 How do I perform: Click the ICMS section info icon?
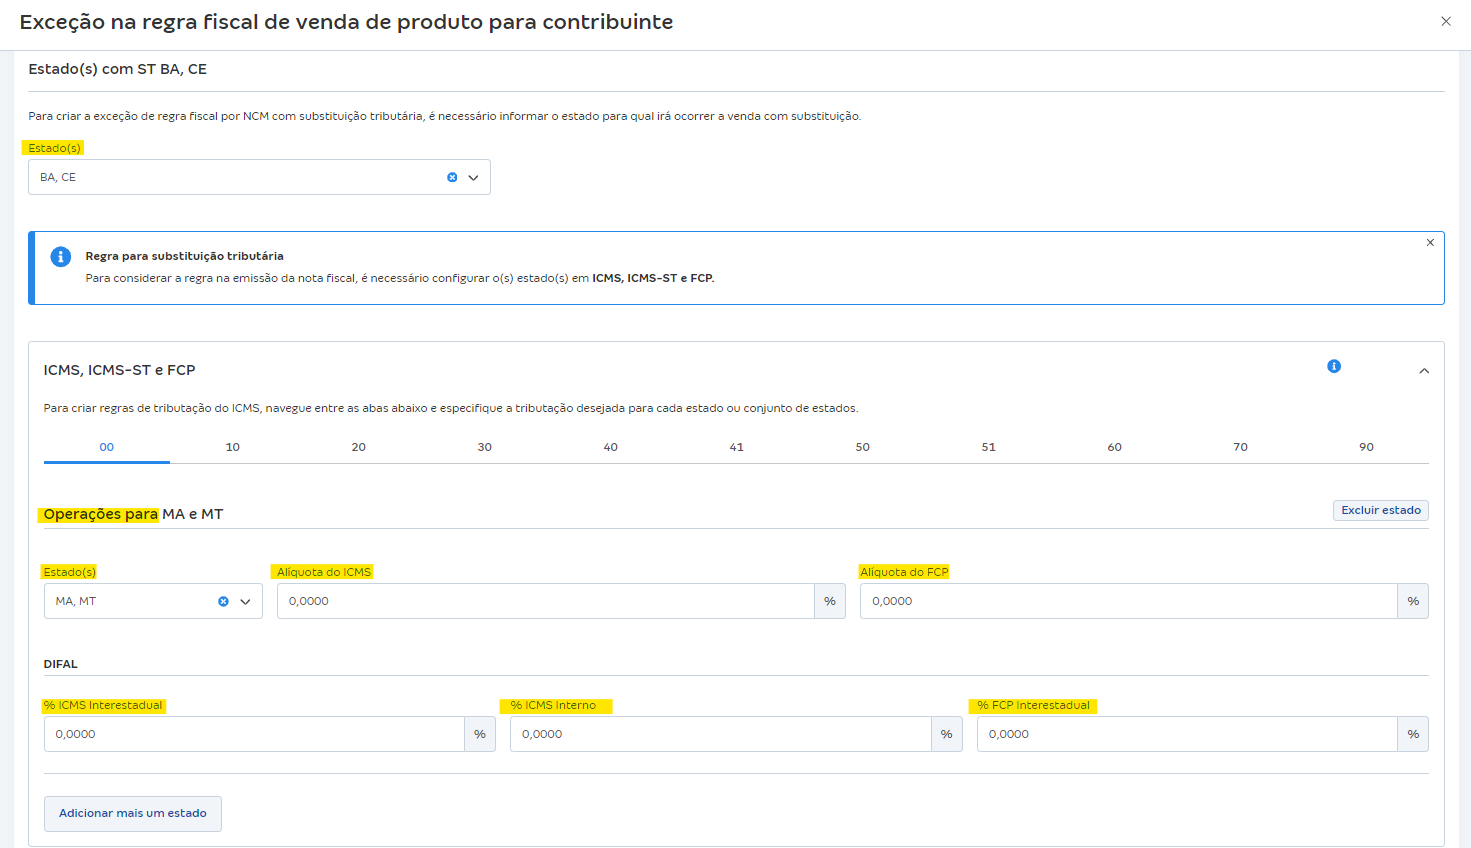(1333, 366)
